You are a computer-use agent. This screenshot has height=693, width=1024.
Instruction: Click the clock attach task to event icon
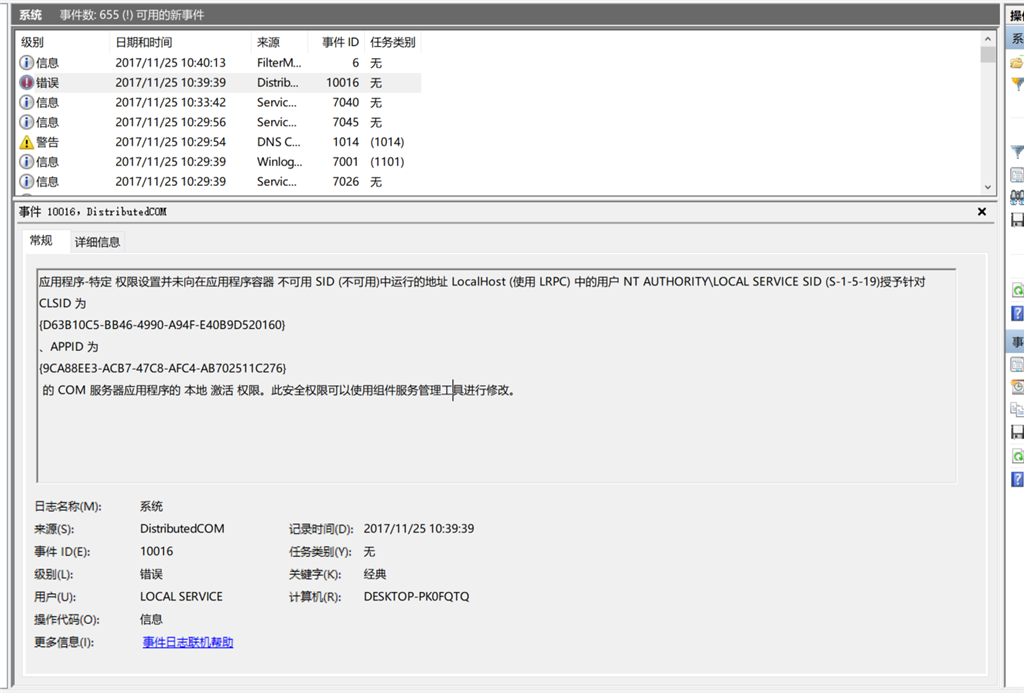(x=1017, y=387)
